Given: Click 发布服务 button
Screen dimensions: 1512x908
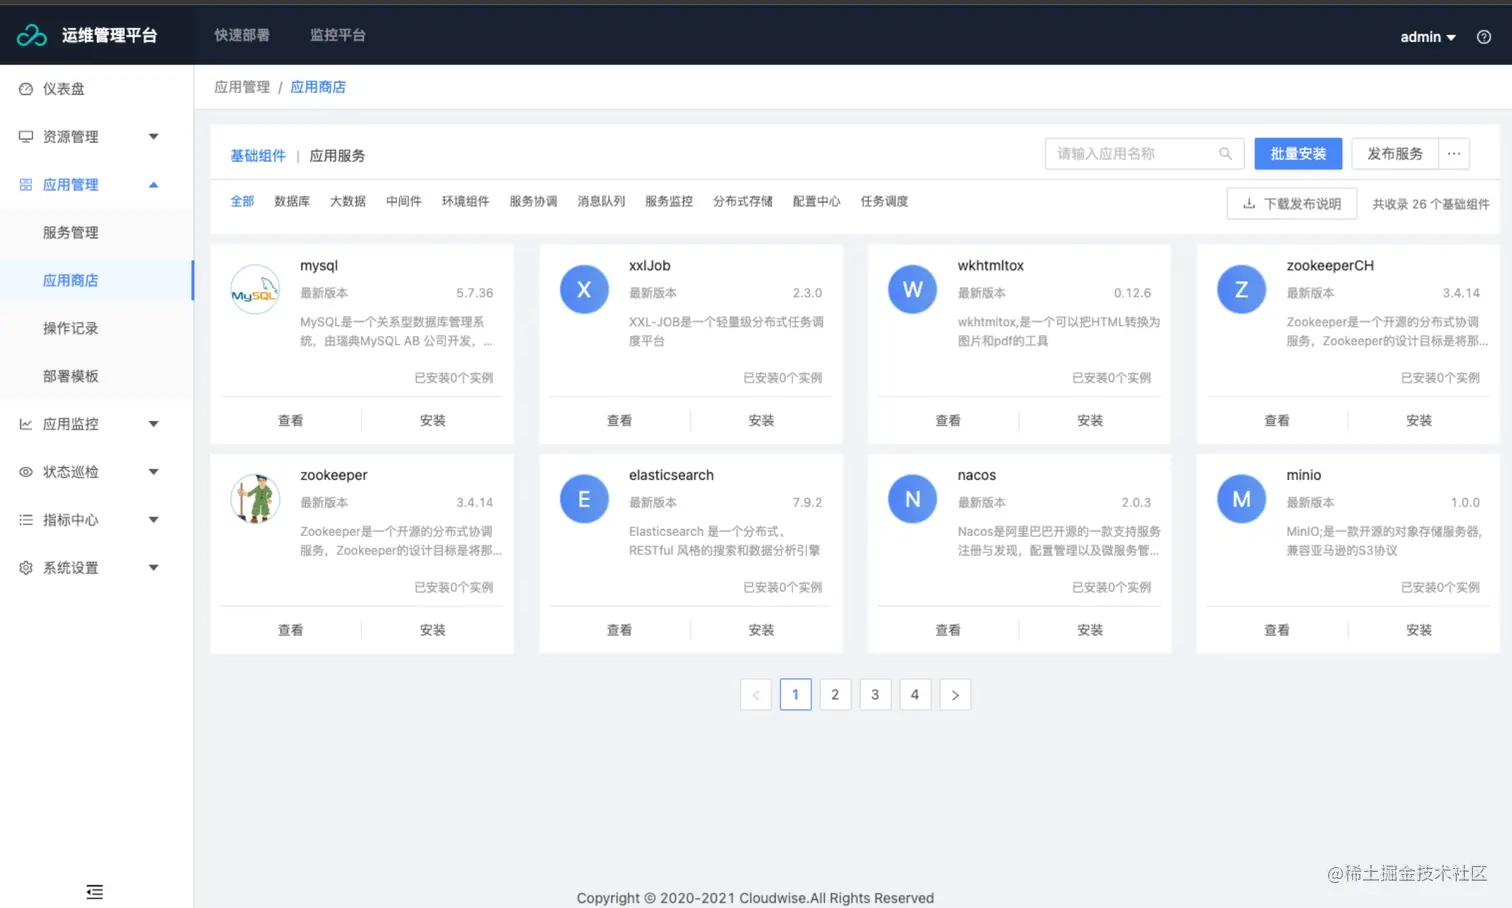Looking at the screenshot, I should click(1395, 154).
